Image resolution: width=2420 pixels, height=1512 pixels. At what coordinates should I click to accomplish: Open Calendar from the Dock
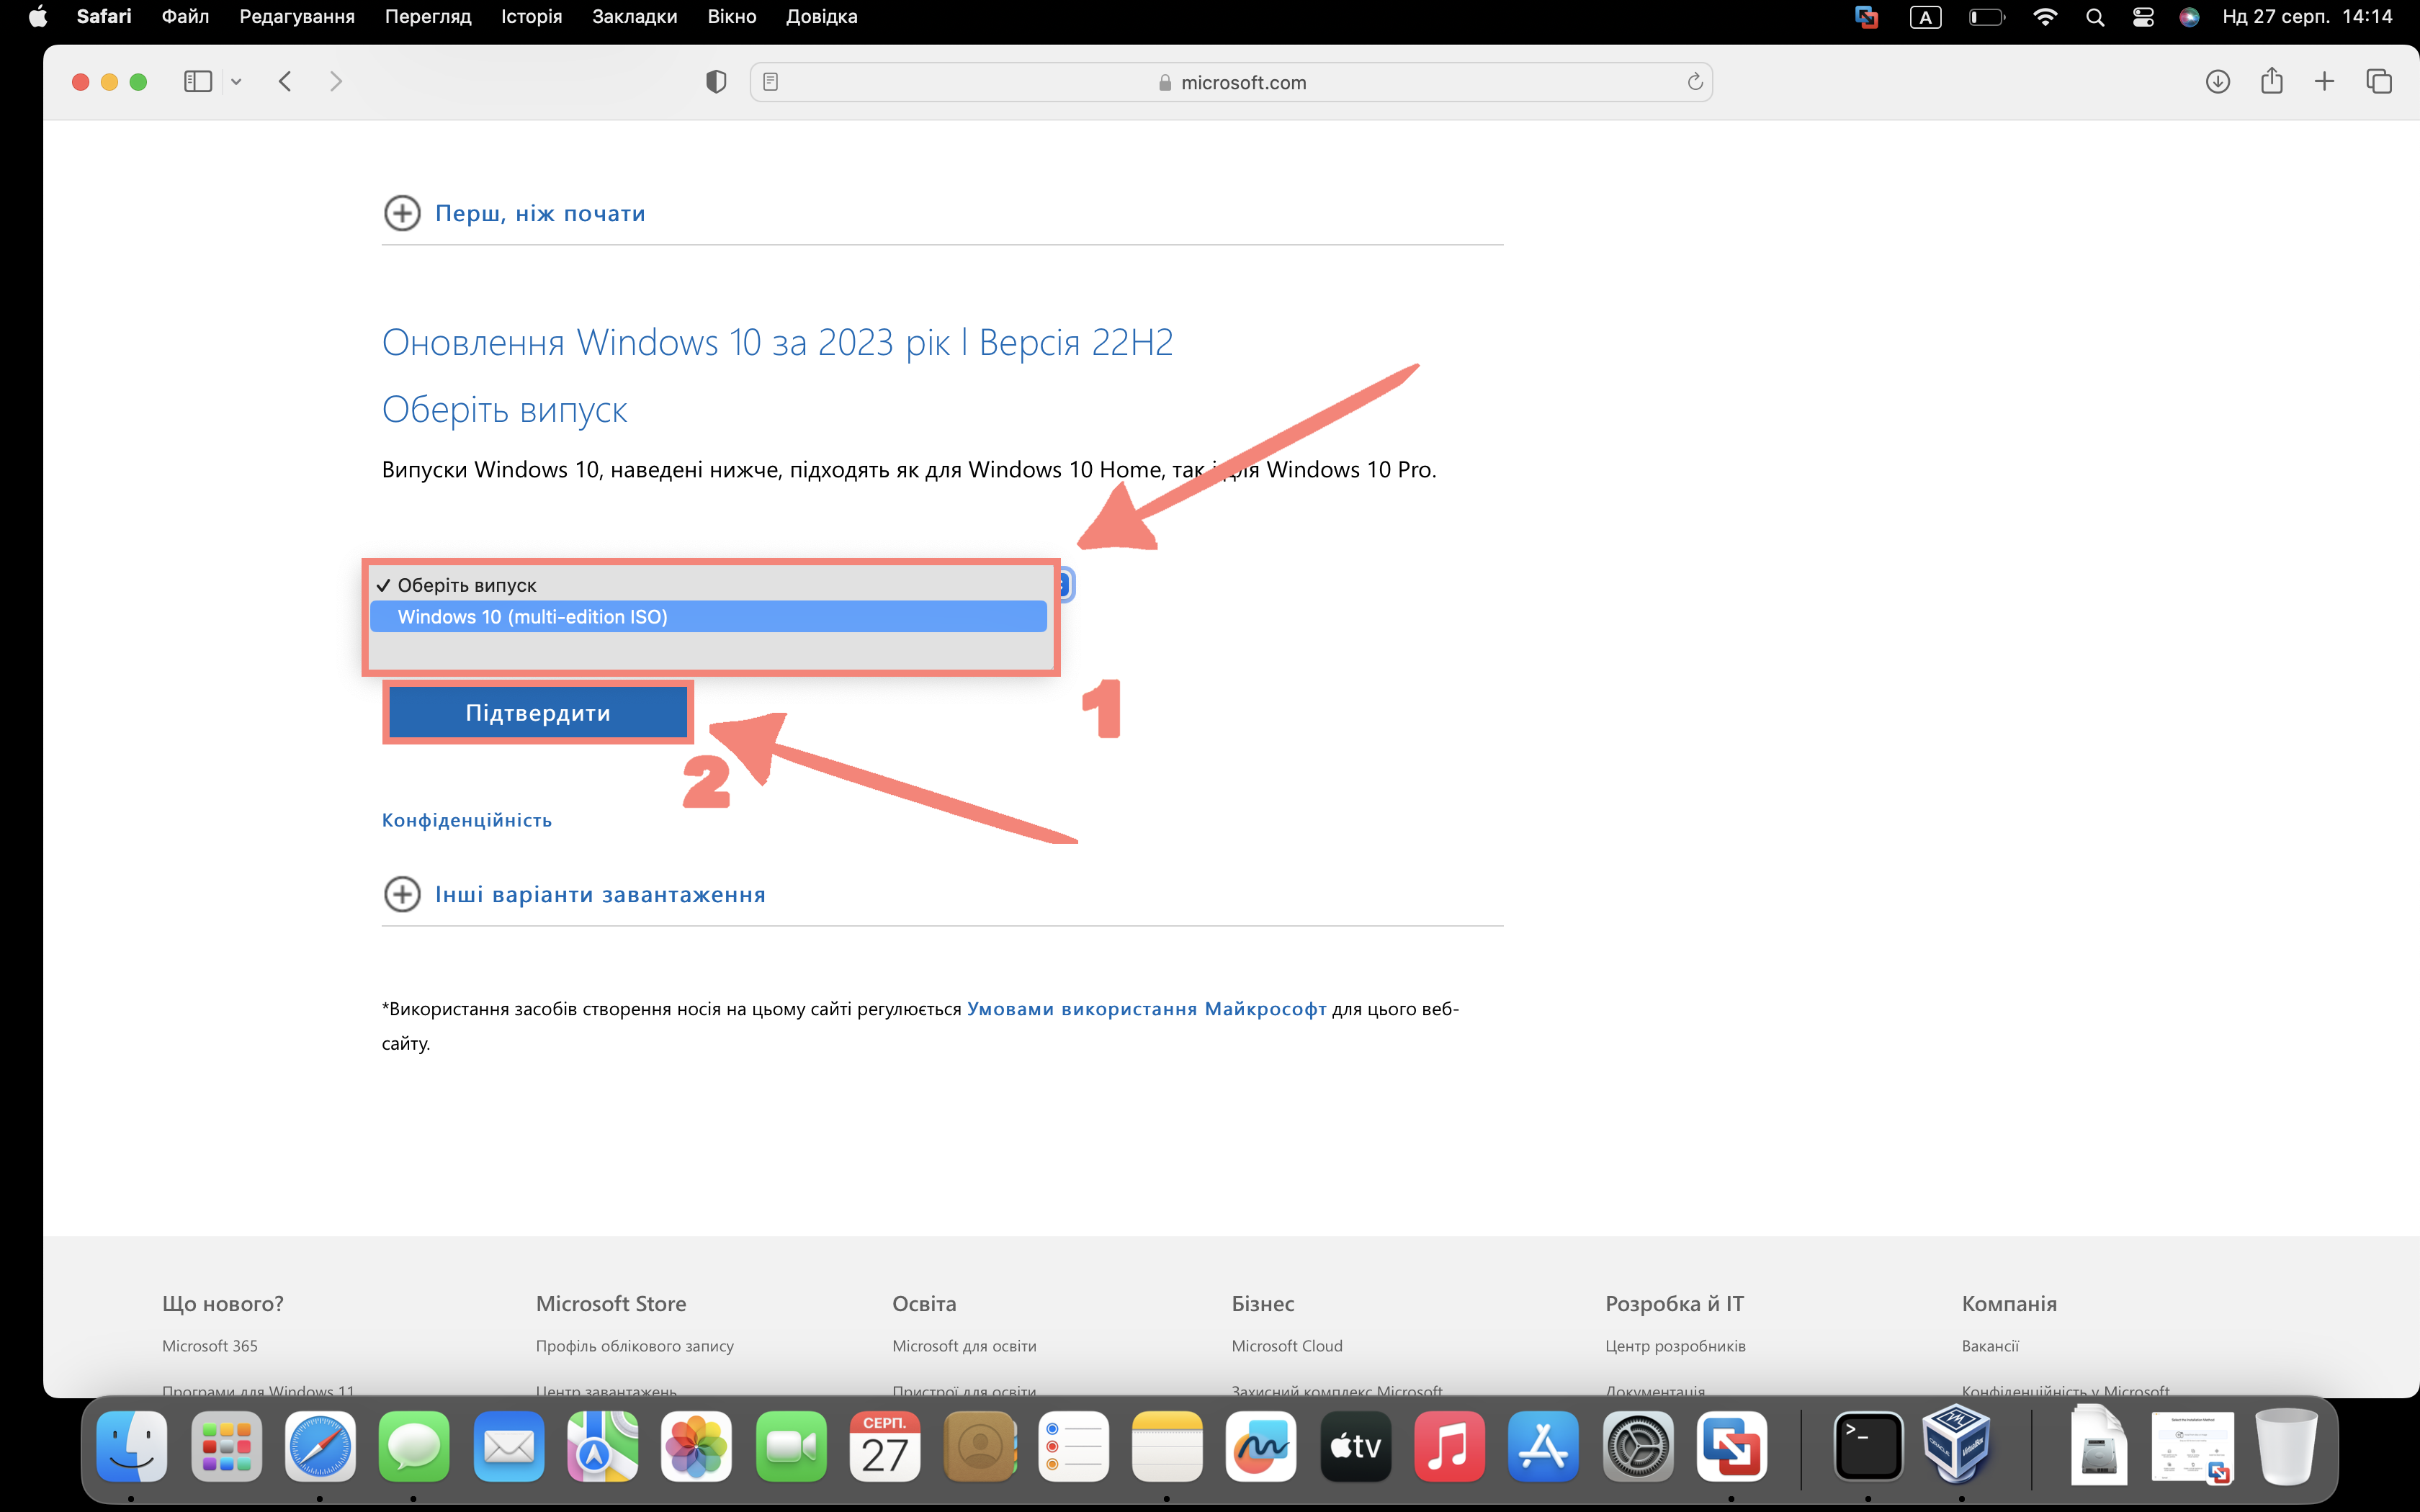click(885, 1446)
